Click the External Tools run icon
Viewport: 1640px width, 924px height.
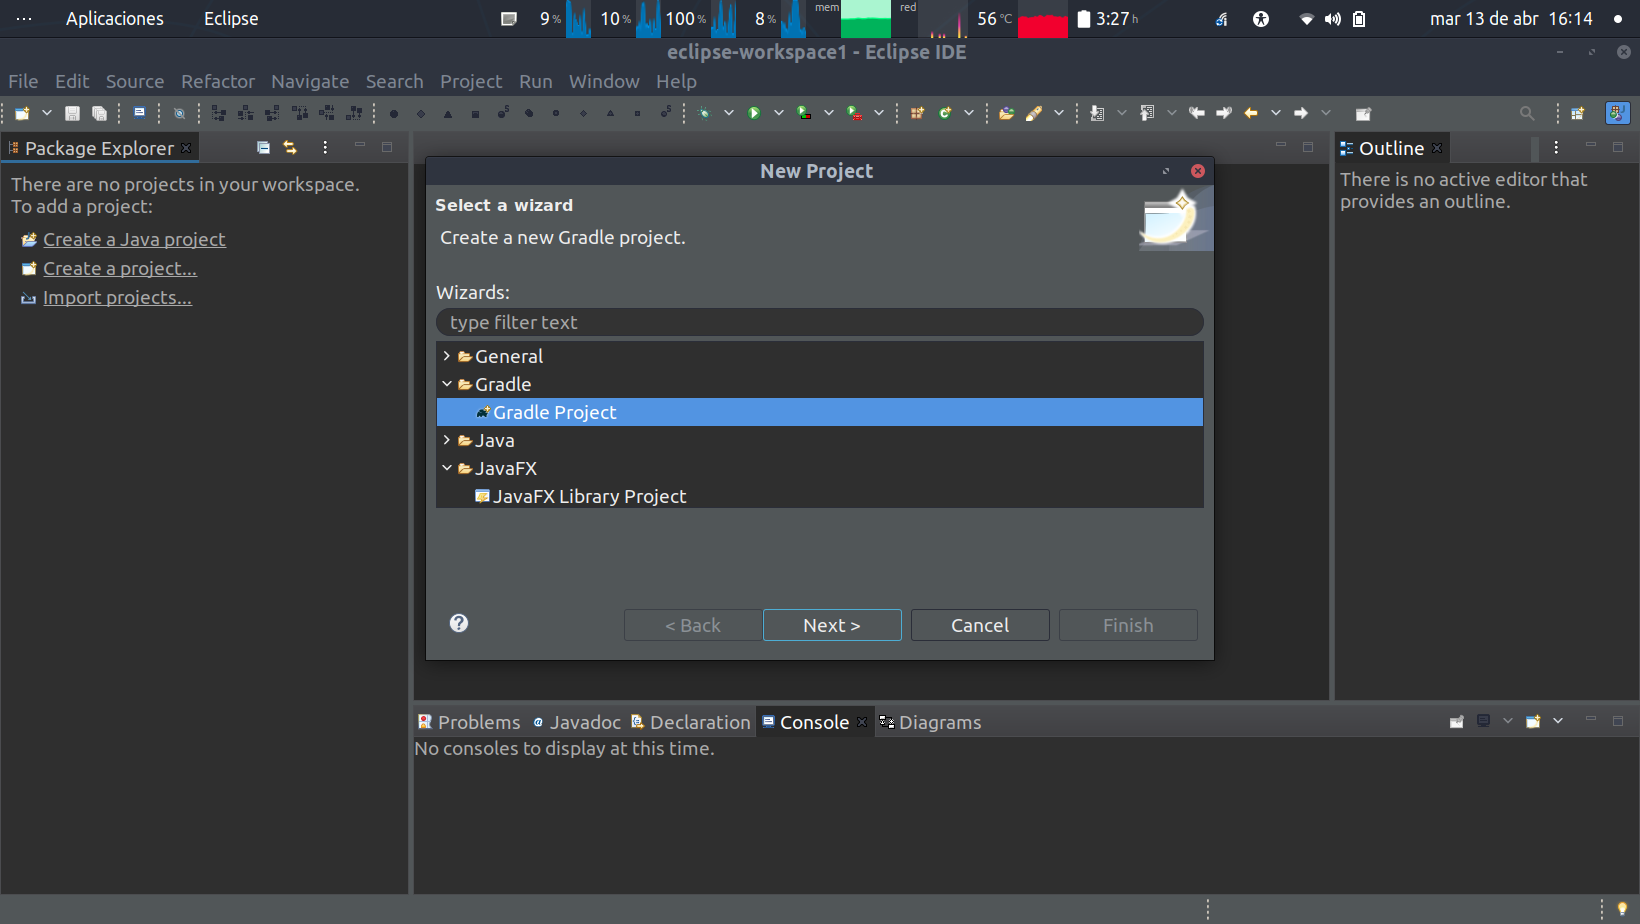(x=854, y=113)
